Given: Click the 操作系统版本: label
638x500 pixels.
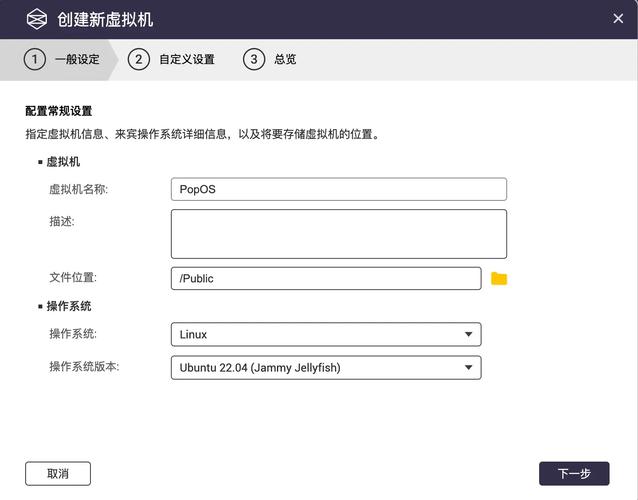Looking at the screenshot, I should pos(84,367).
